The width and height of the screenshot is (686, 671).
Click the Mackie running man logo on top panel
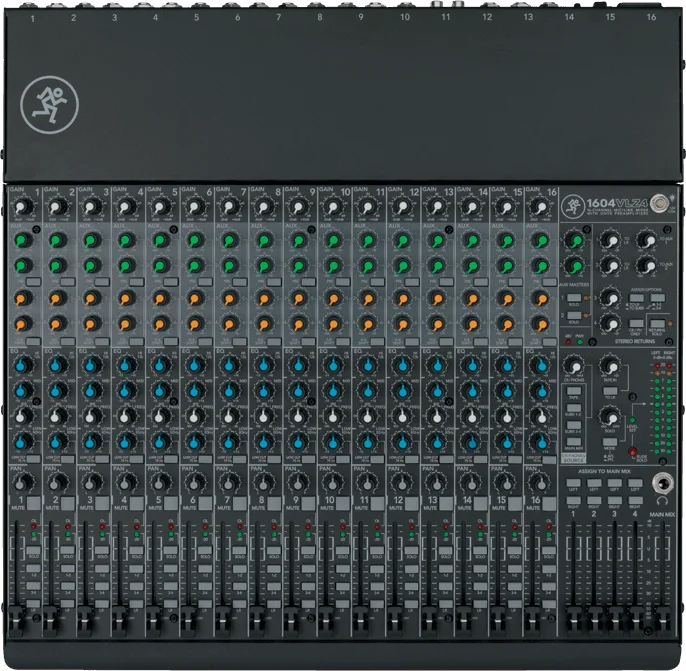[49, 105]
